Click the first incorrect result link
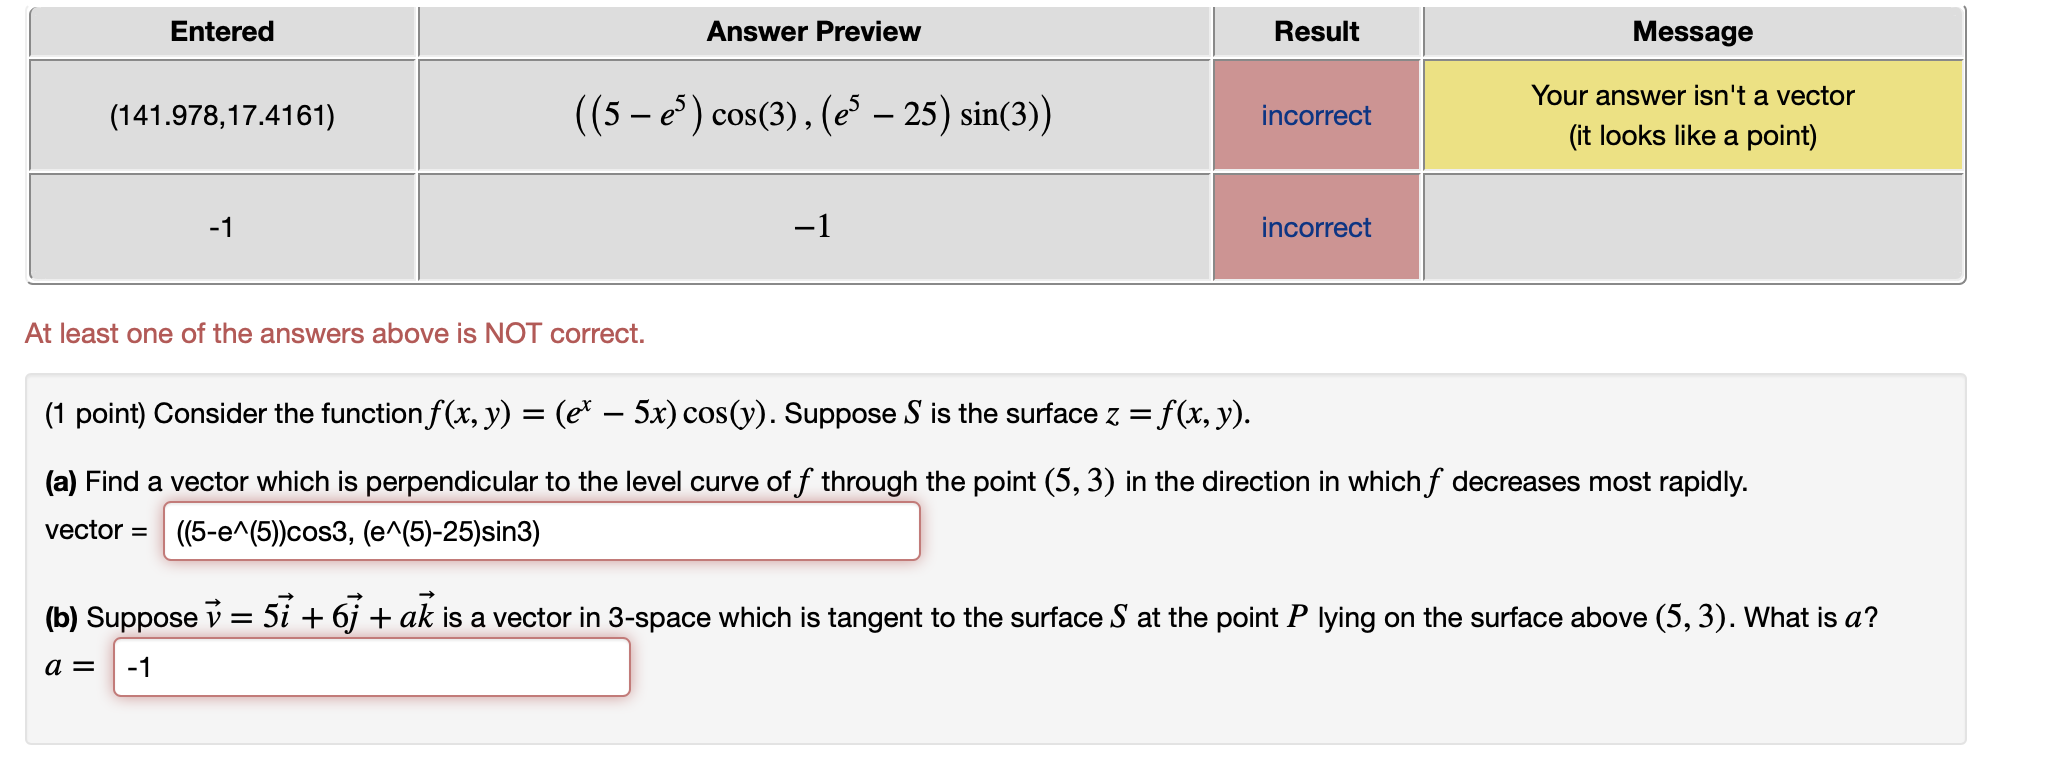This screenshot has height=764, width=2066. point(1315,115)
